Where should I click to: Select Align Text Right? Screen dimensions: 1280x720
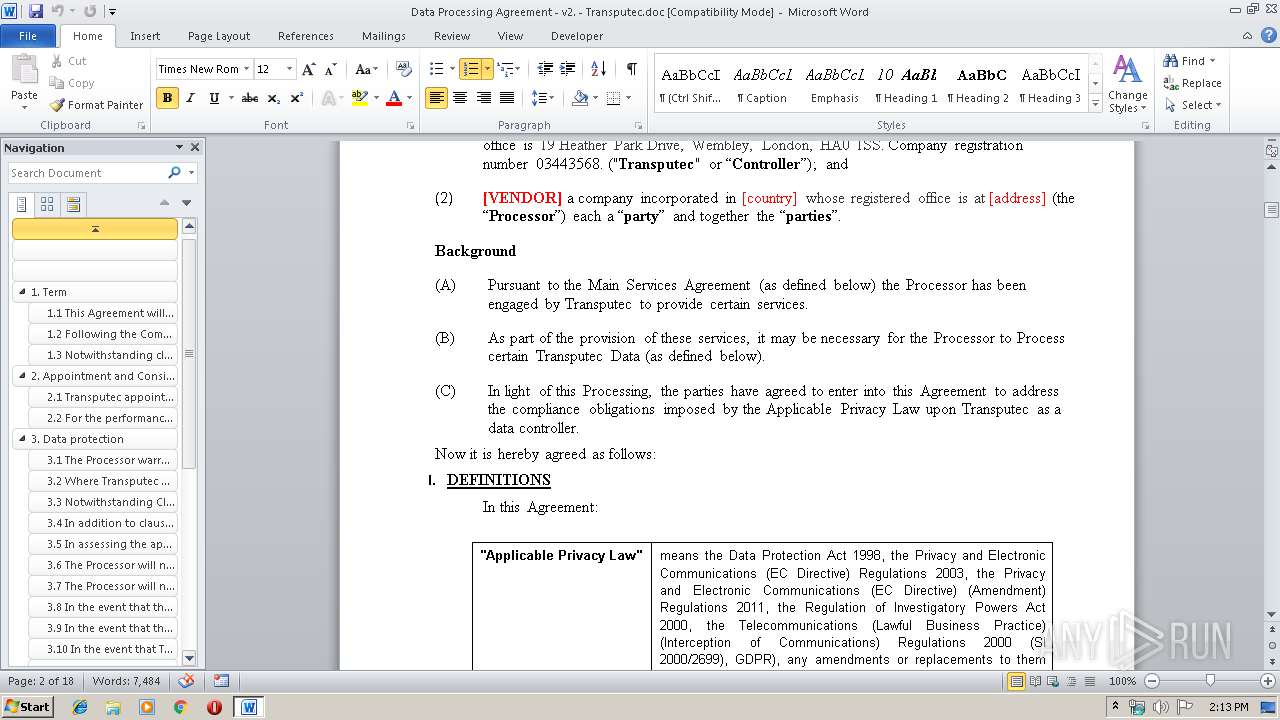click(x=484, y=98)
